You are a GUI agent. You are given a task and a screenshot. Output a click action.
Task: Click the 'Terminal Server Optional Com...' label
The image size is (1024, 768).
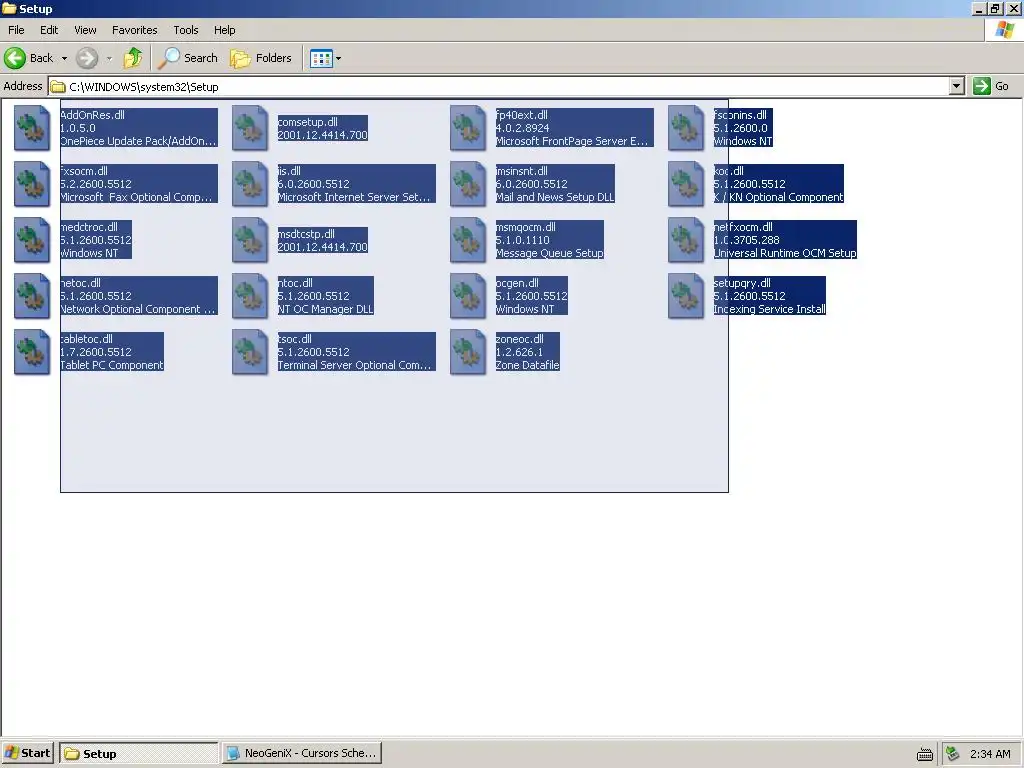(355, 366)
